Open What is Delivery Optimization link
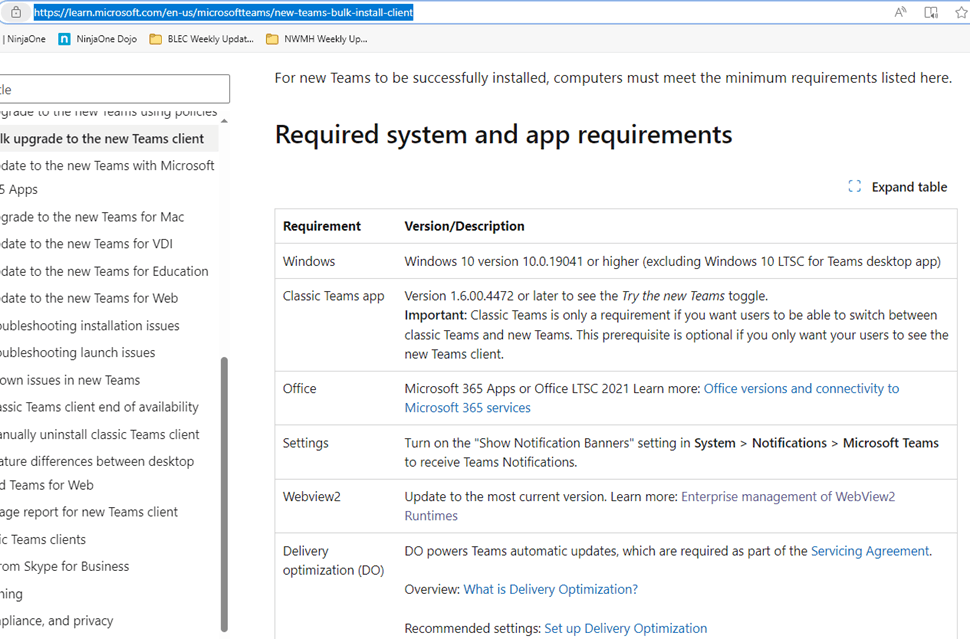The image size is (970, 639). pos(550,589)
